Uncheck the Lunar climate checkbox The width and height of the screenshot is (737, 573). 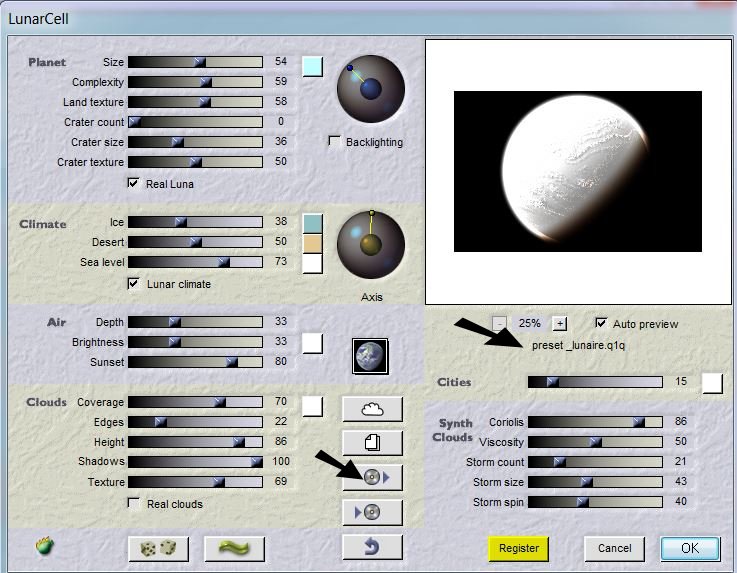tap(133, 283)
